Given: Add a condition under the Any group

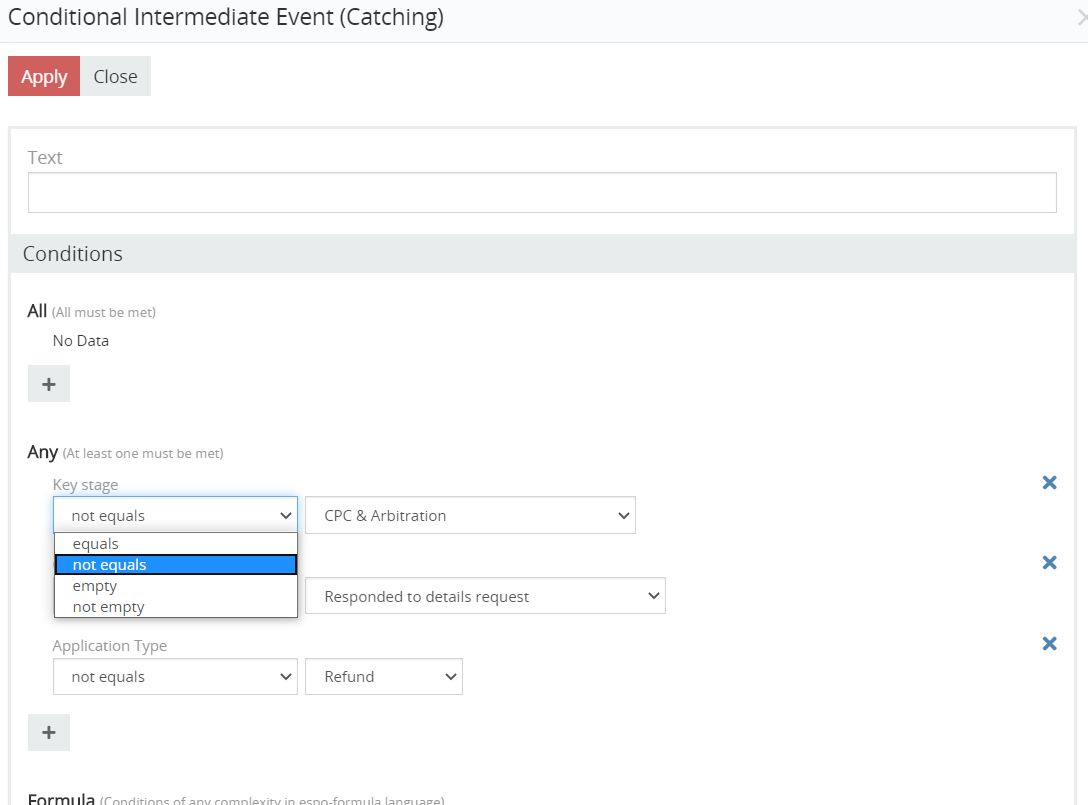Looking at the screenshot, I should (48, 732).
